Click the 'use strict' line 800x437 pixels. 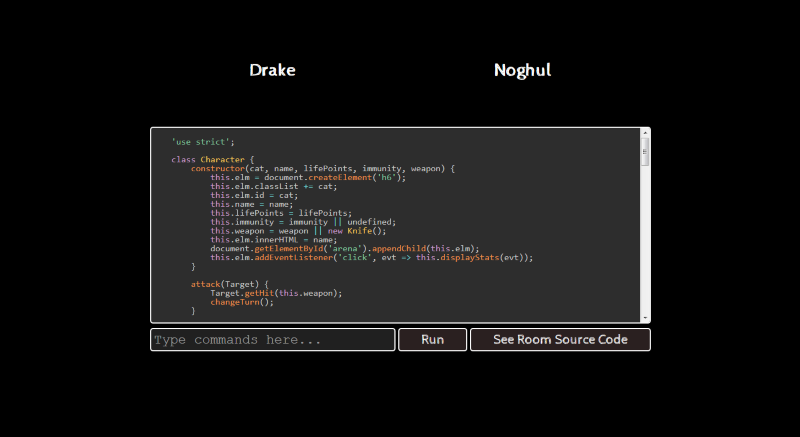203,142
